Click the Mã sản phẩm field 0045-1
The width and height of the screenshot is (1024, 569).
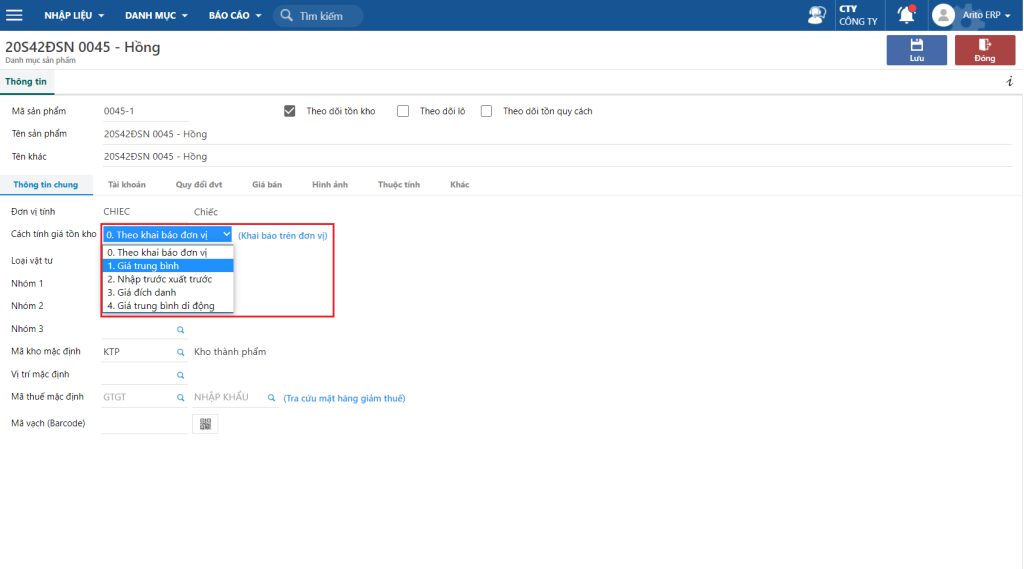coord(145,111)
